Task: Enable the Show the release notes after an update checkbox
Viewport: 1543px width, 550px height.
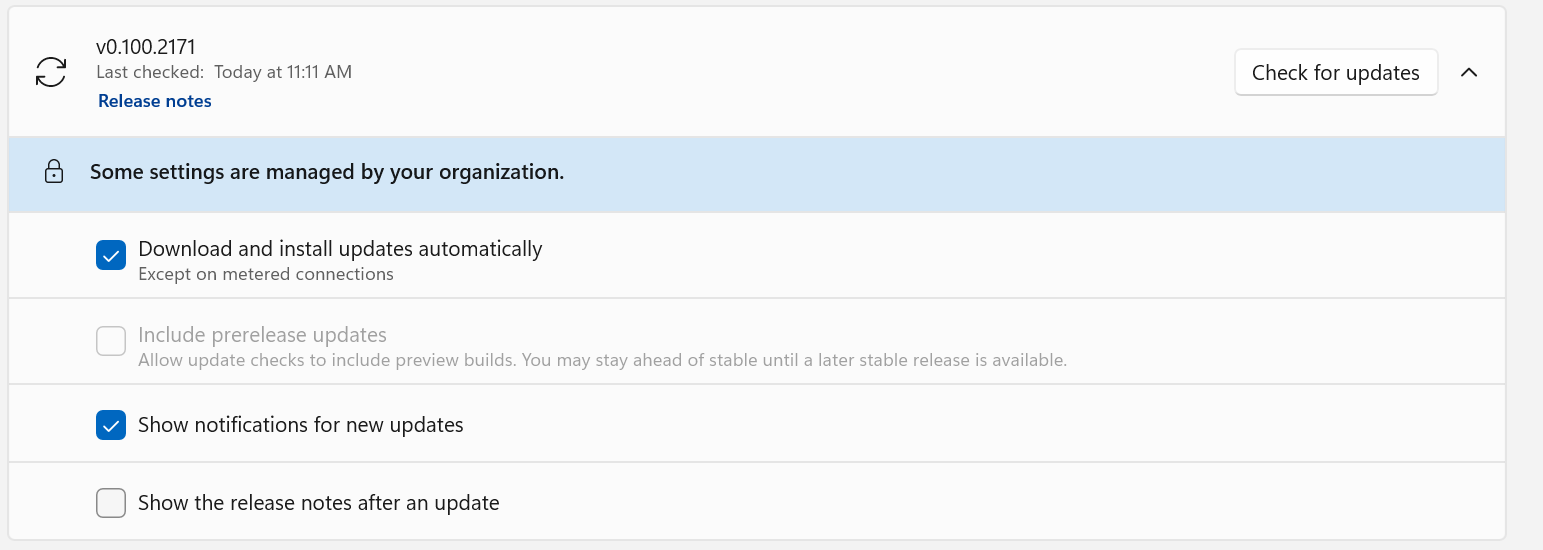Action: tap(111, 503)
